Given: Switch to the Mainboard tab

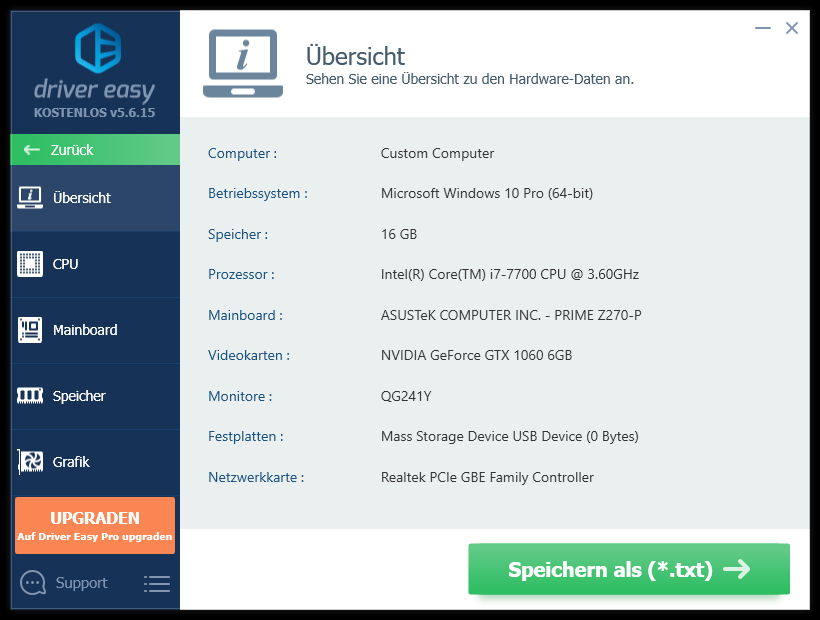Looking at the screenshot, I should point(95,330).
